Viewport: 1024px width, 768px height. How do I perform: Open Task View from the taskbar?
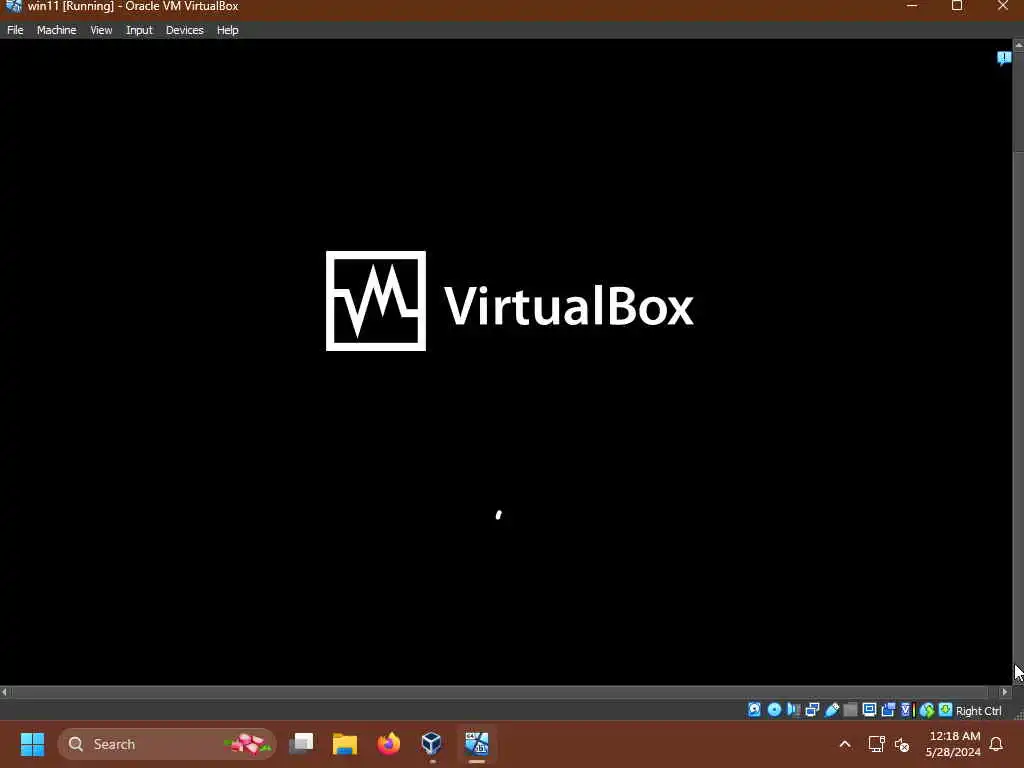(x=301, y=744)
